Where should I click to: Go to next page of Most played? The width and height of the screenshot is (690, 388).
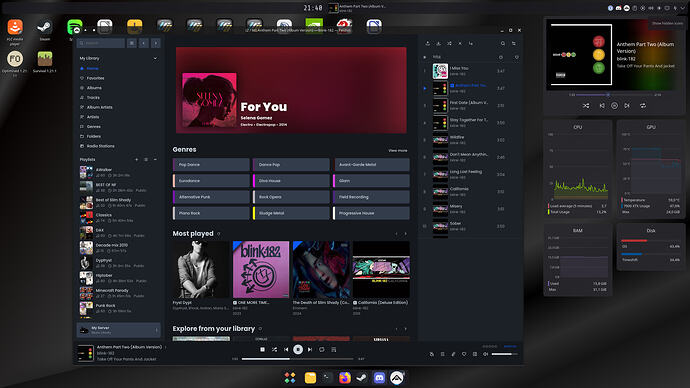(x=406, y=234)
